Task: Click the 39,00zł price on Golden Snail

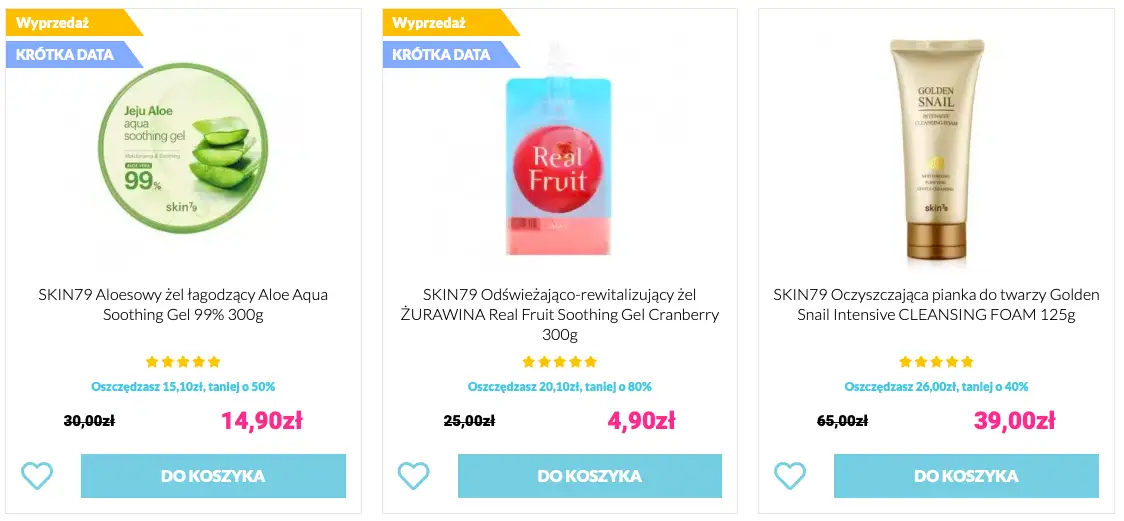Action: coord(1014,421)
